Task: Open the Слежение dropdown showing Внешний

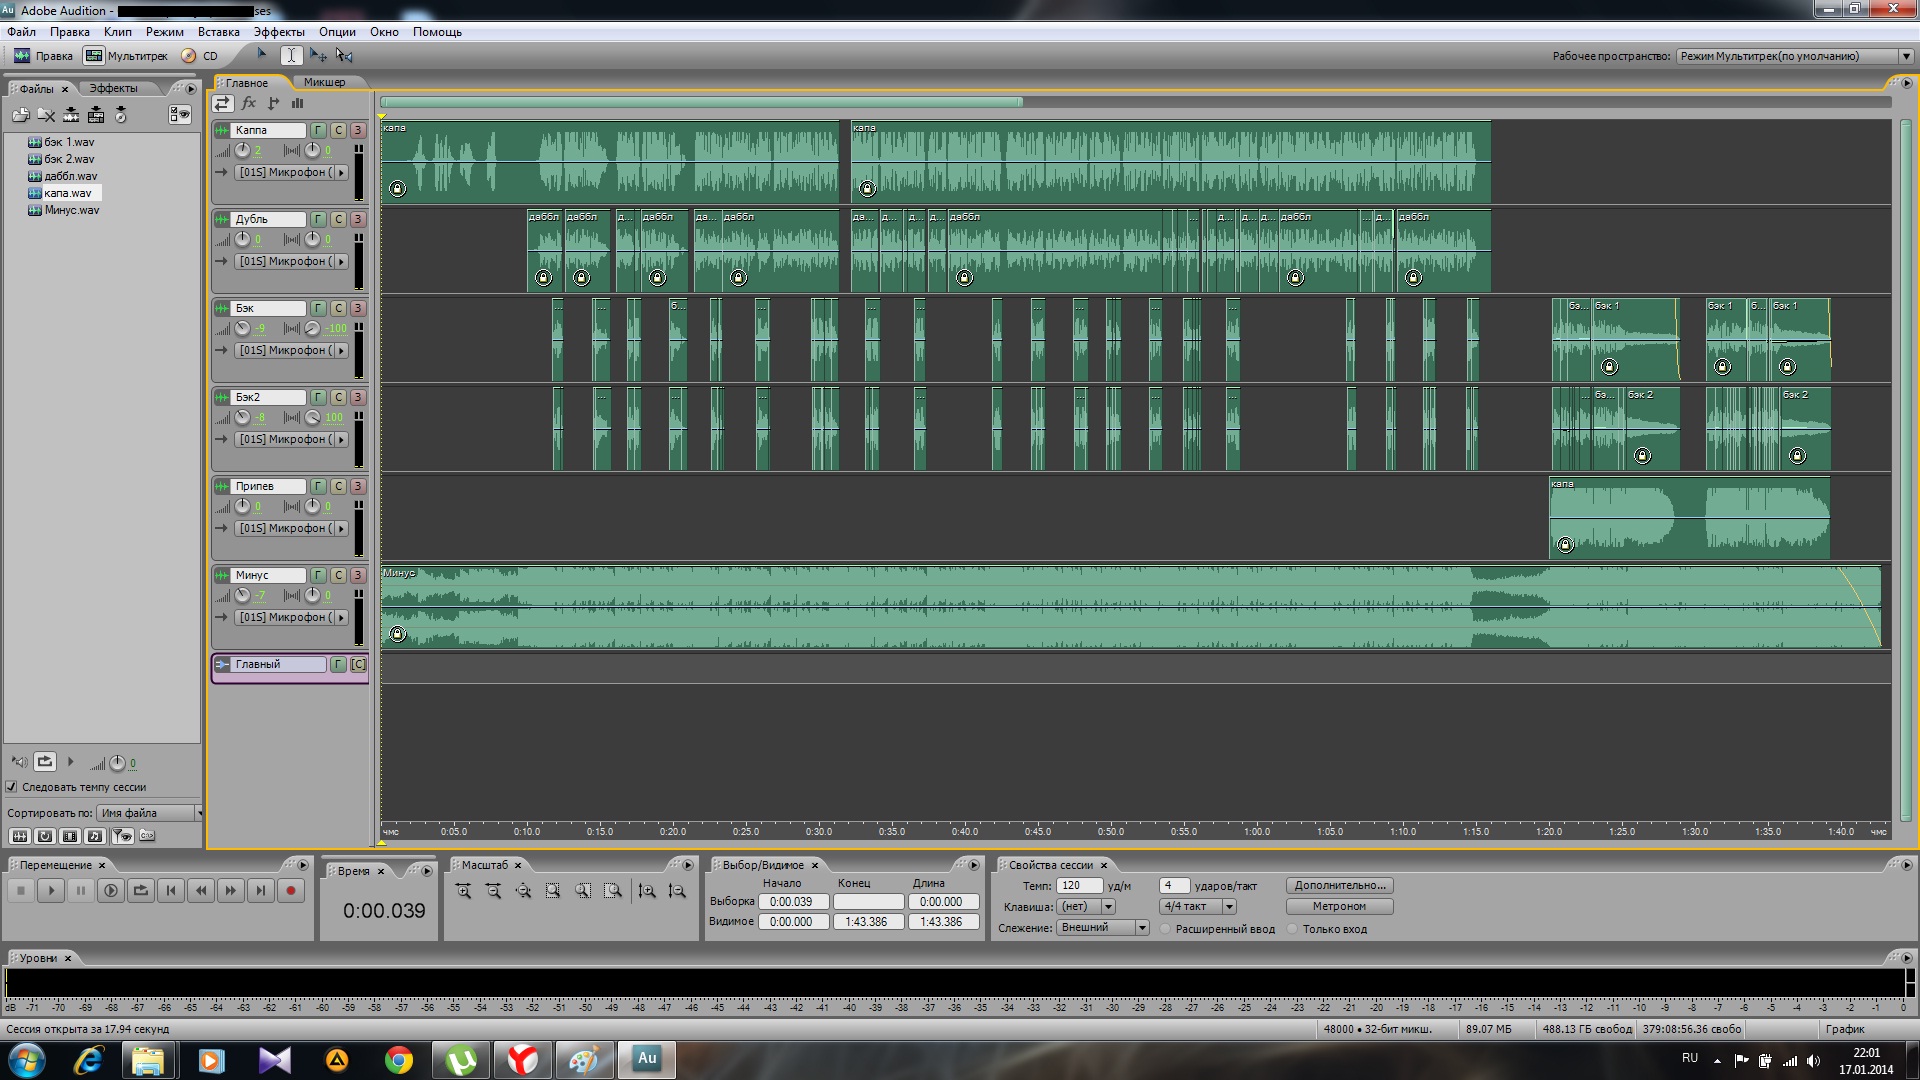Action: (x=1141, y=928)
